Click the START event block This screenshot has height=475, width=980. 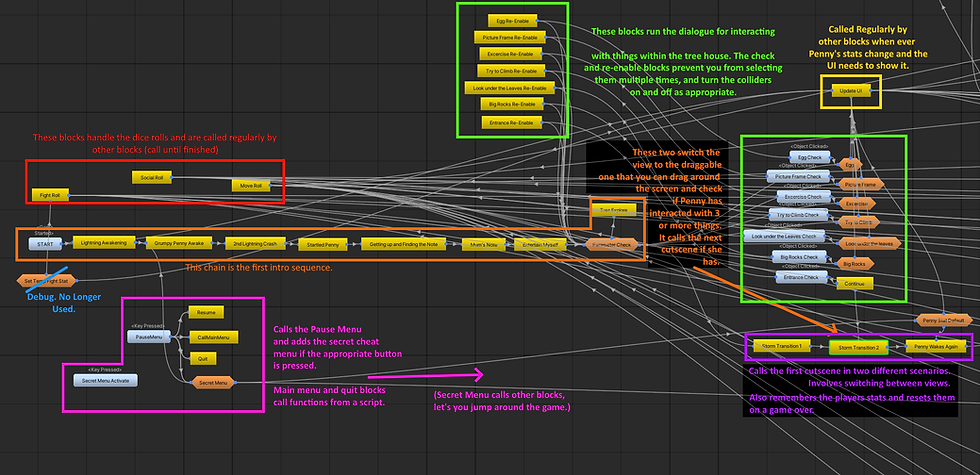pyautogui.click(x=46, y=244)
